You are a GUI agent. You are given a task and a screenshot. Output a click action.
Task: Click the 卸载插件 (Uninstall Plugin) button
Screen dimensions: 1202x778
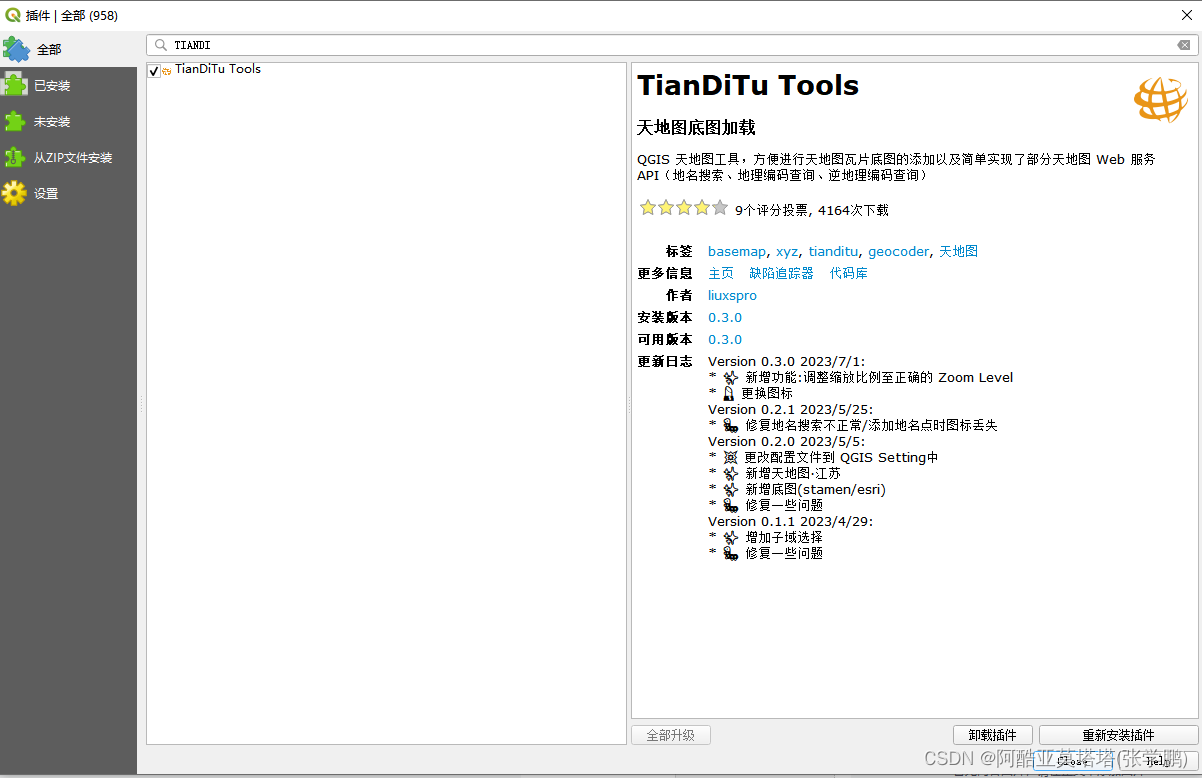(992, 734)
